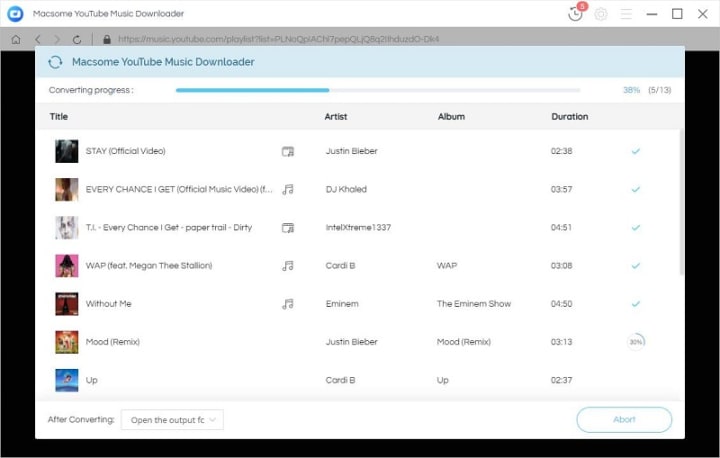Click artist 'DJ Khaled'
This screenshot has height=458, width=720.
point(346,189)
